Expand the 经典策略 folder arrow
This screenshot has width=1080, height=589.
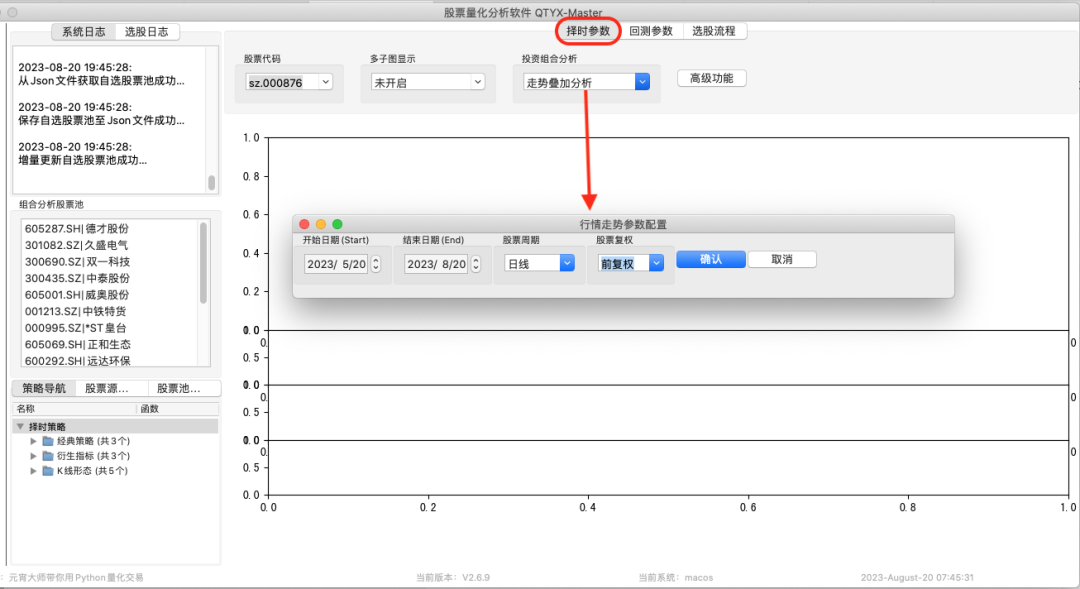[33, 441]
